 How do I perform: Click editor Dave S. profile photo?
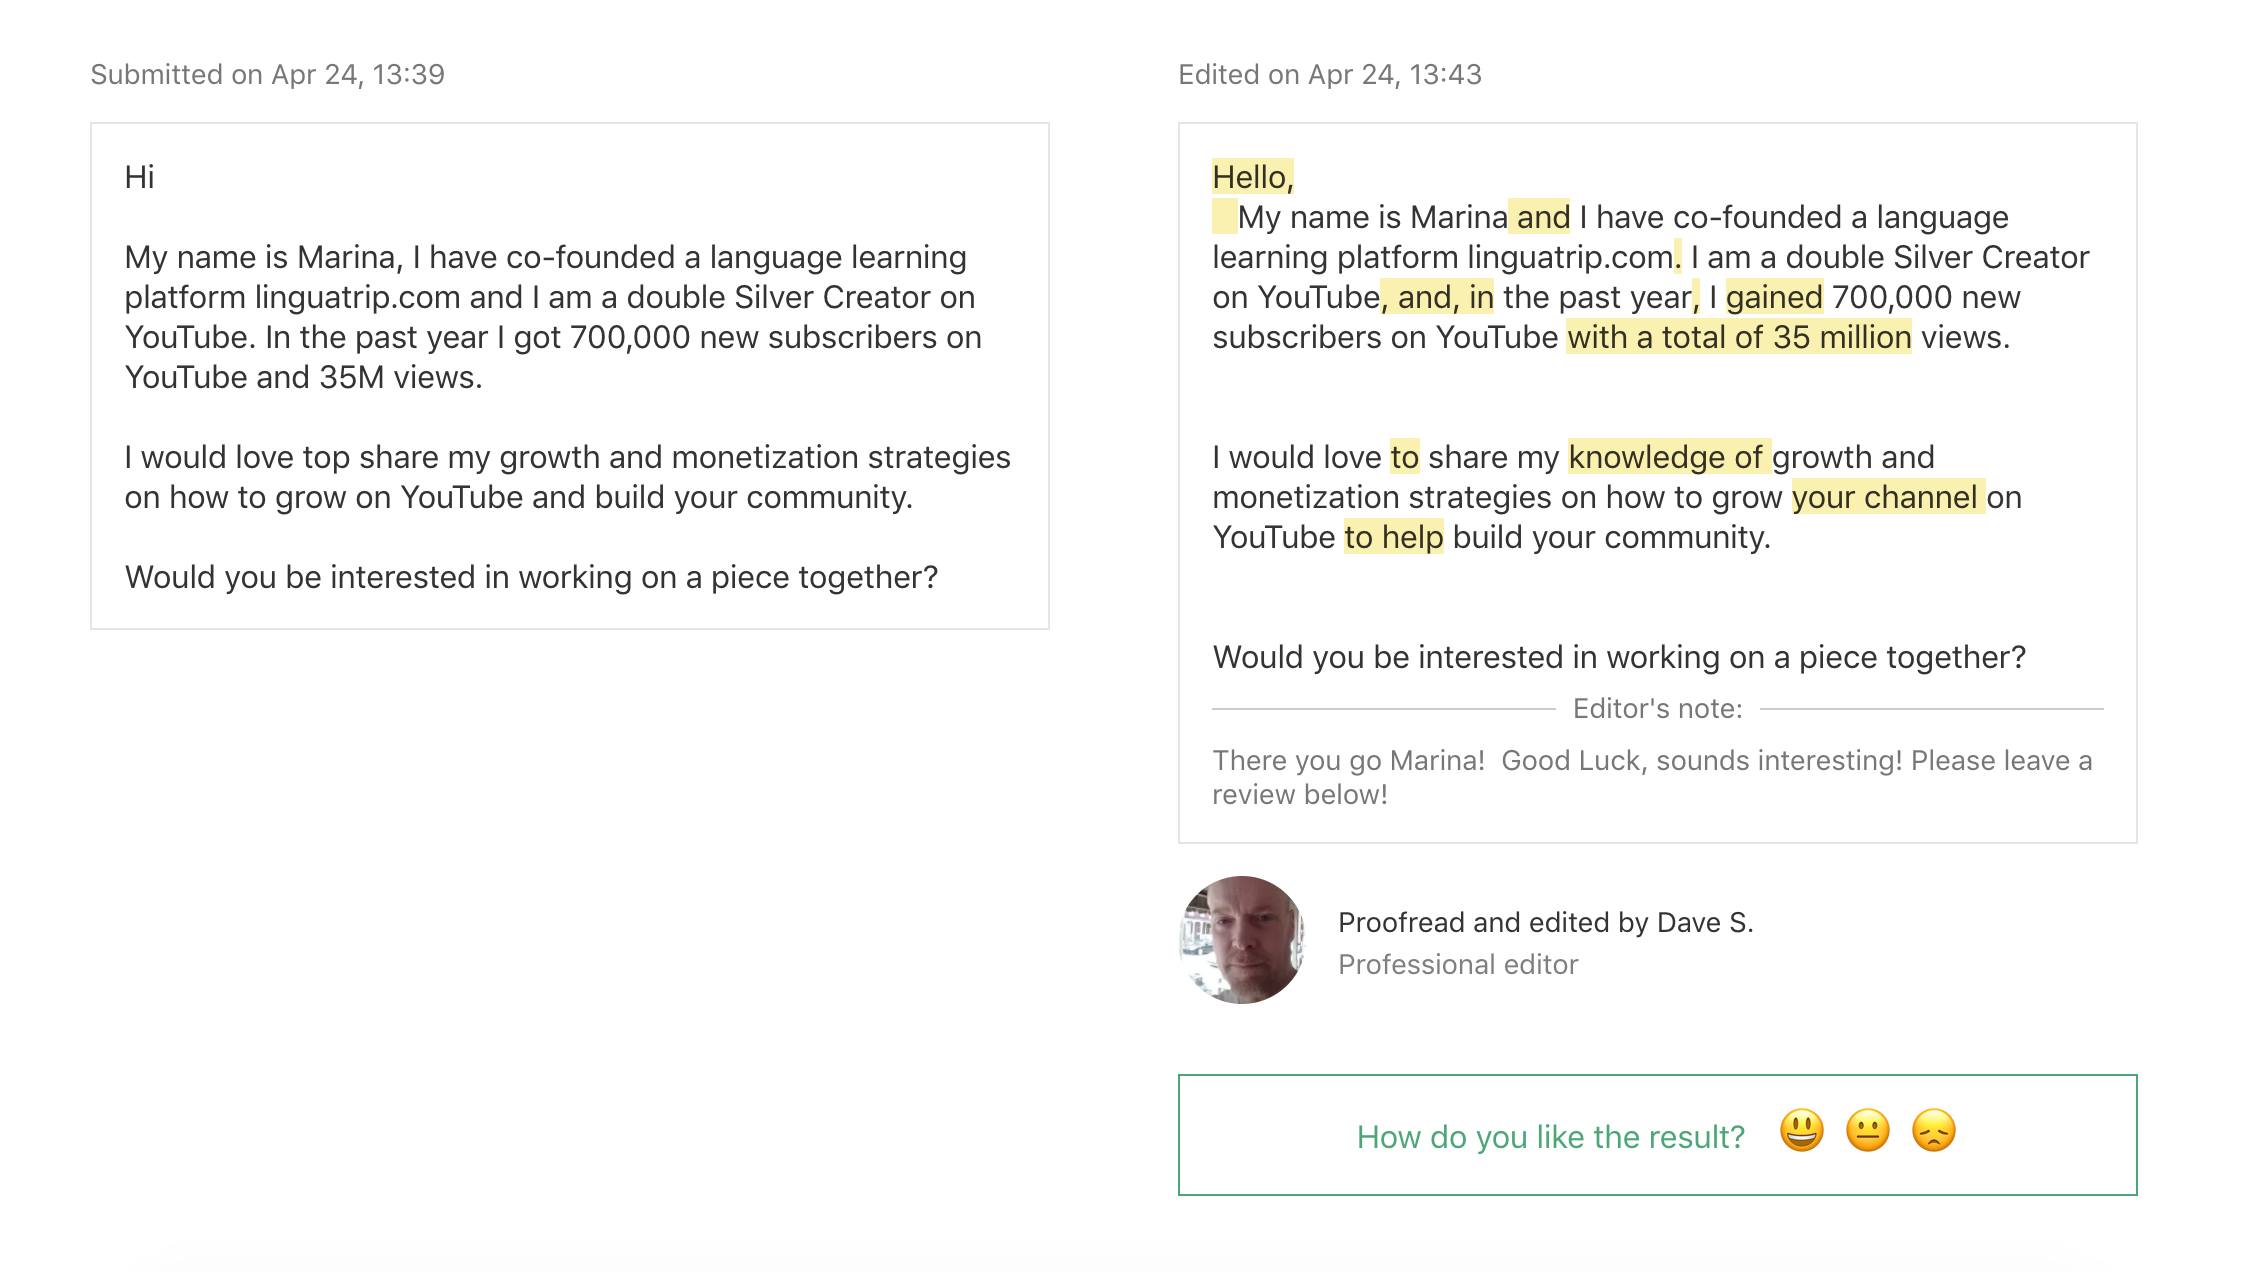coord(1242,940)
